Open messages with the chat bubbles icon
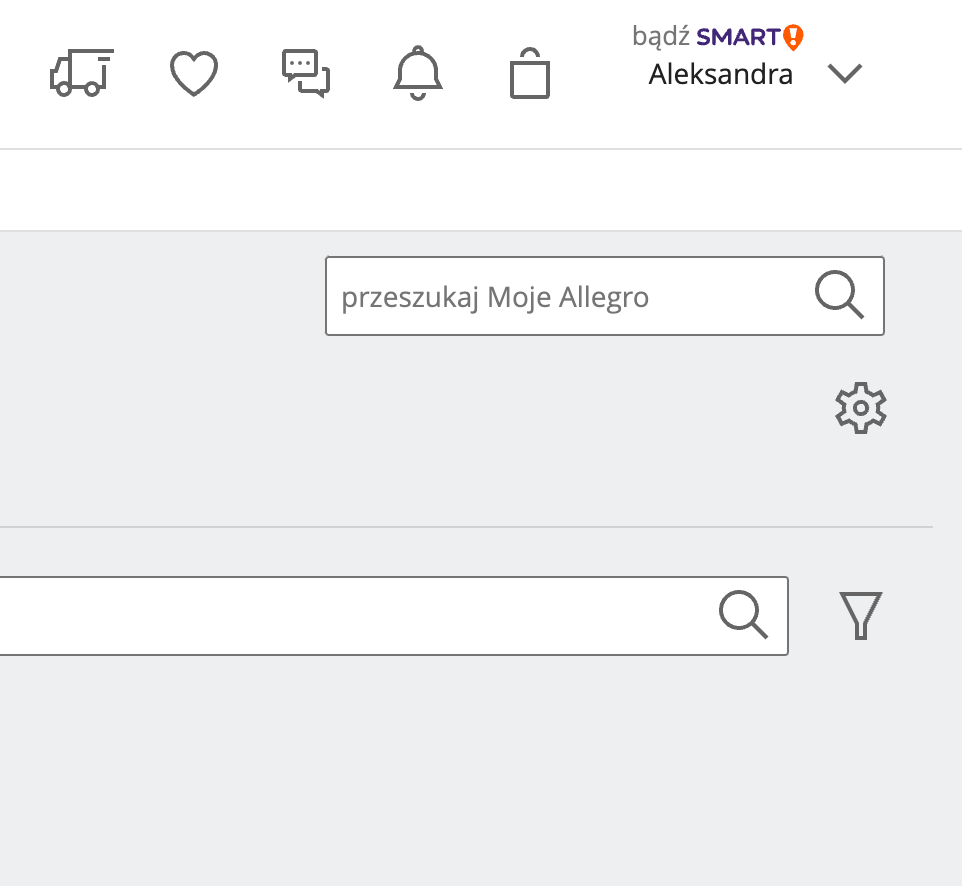The width and height of the screenshot is (962, 886). click(x=306, y=74)
